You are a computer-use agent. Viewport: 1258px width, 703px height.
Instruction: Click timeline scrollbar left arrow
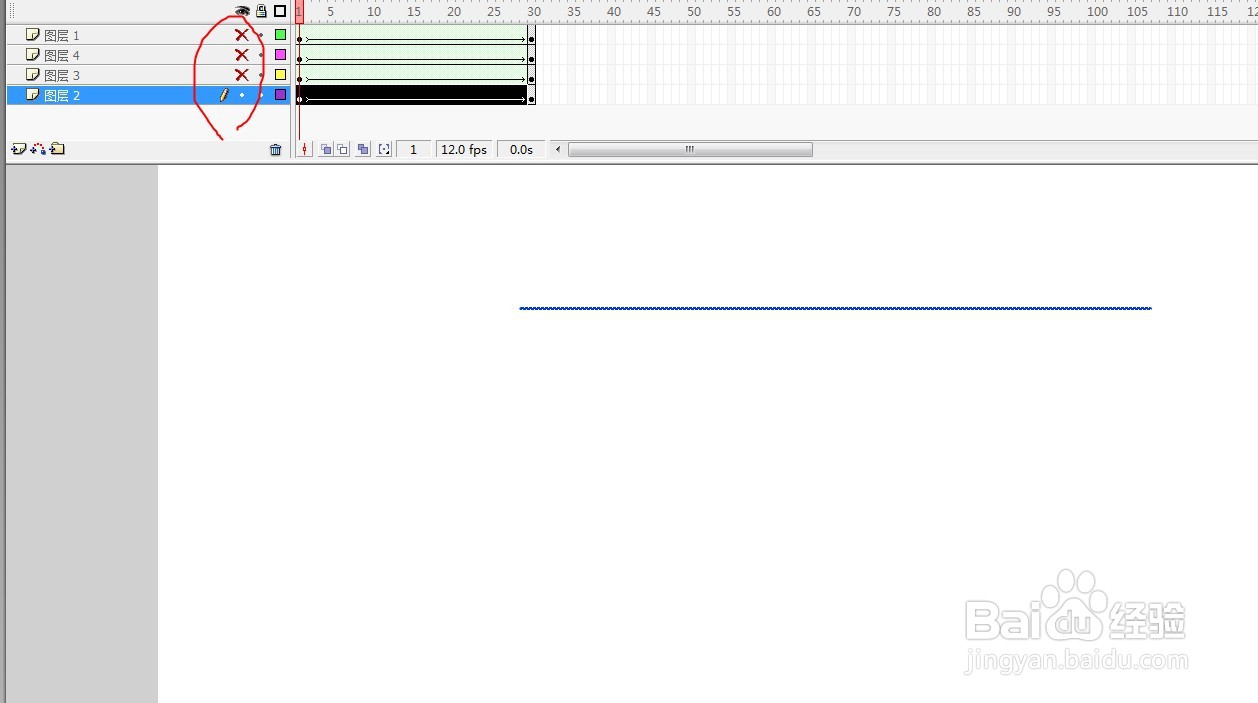point(558,149)
